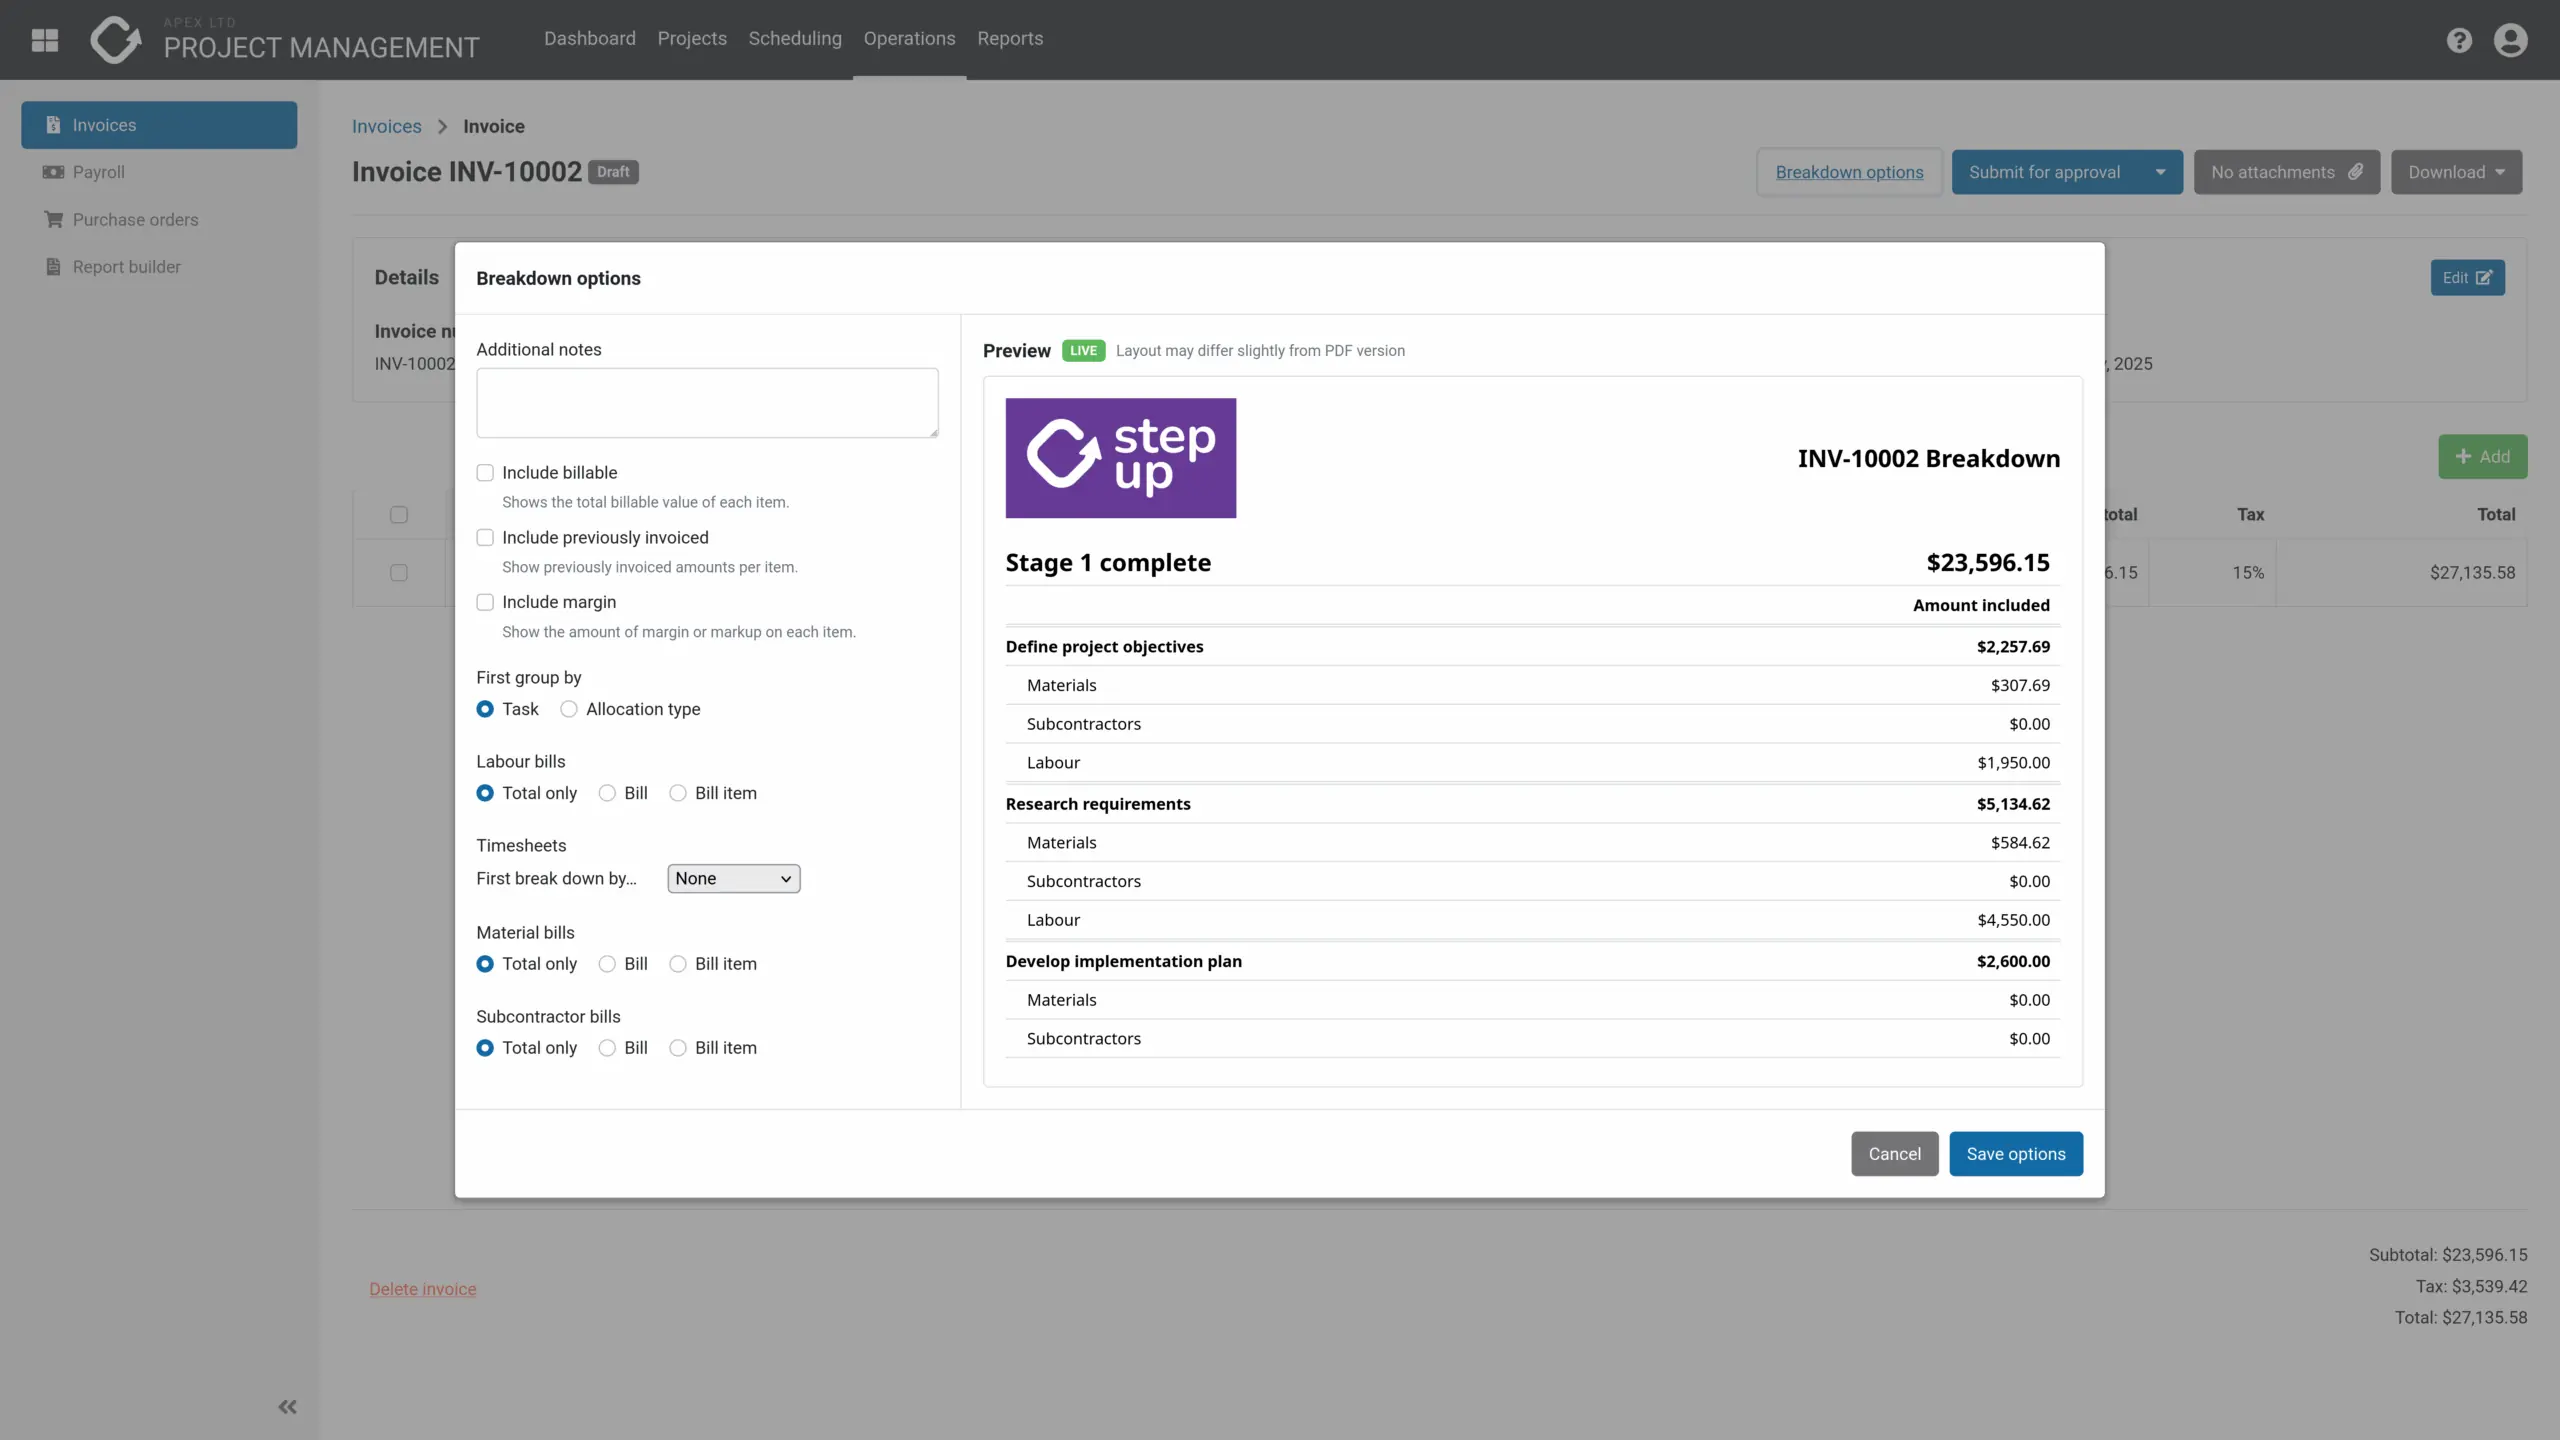Open the Download dropdown menu
Screen dimensions: 2560x1440
2456,172
